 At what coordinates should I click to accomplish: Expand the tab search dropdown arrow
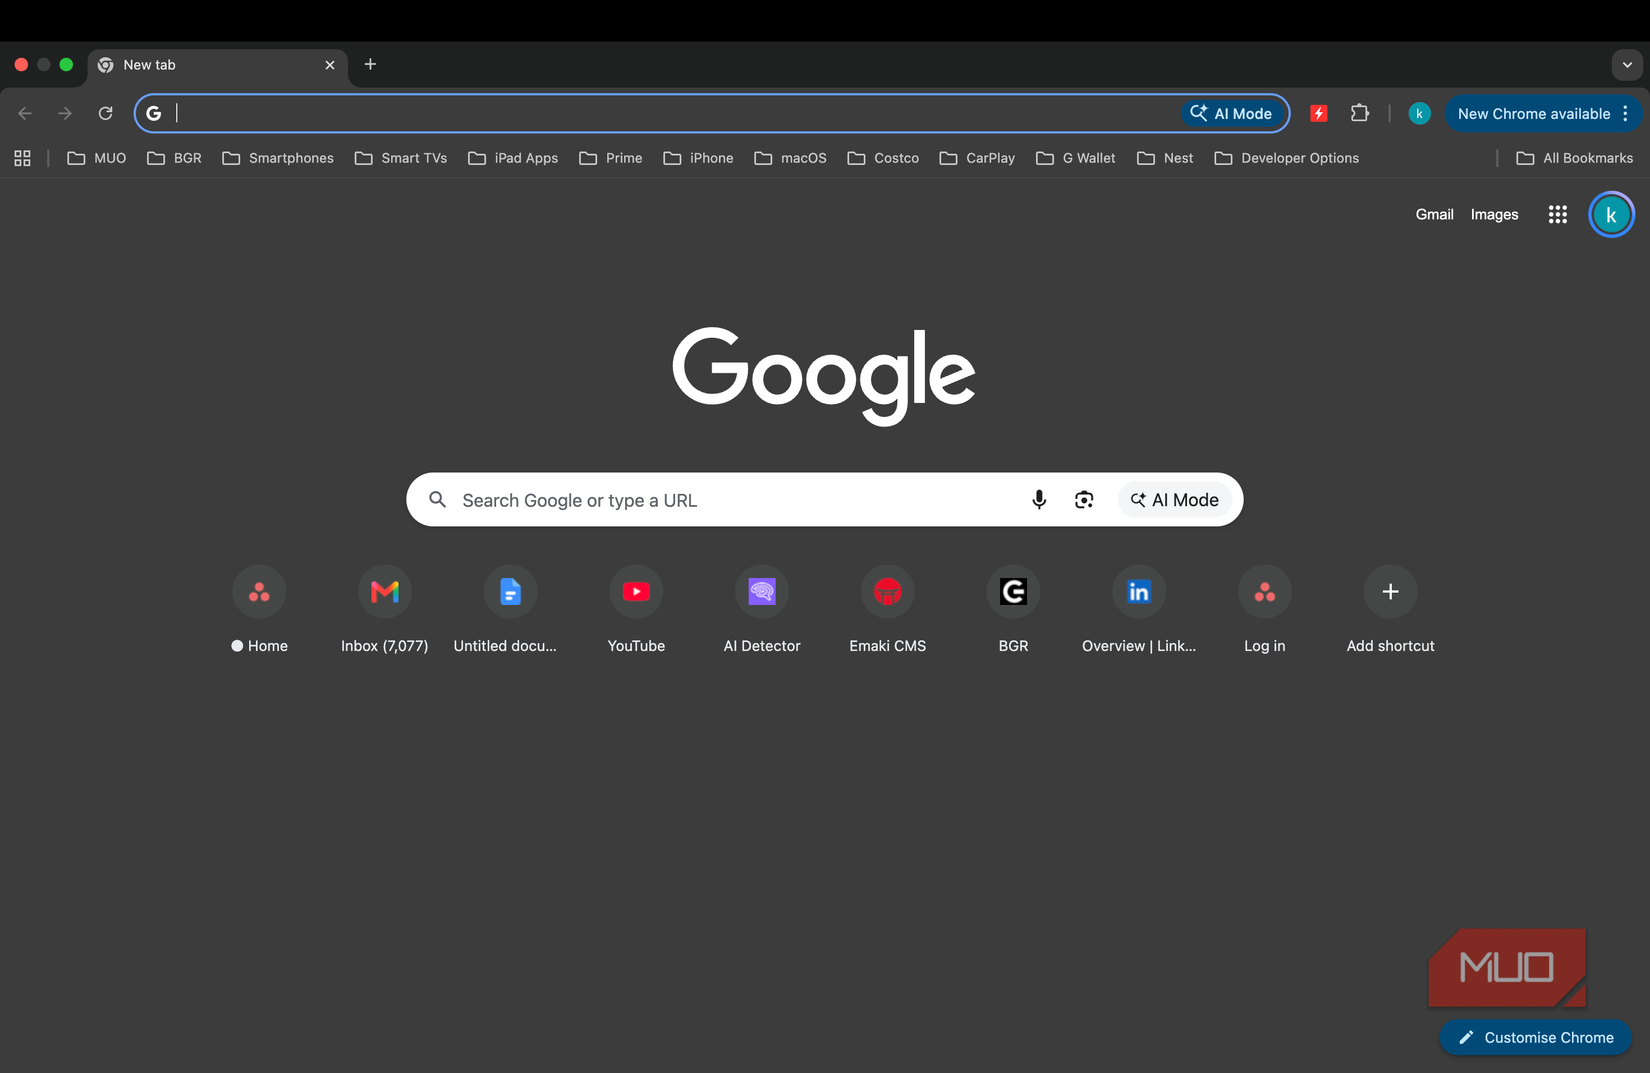pos(1627,65)
